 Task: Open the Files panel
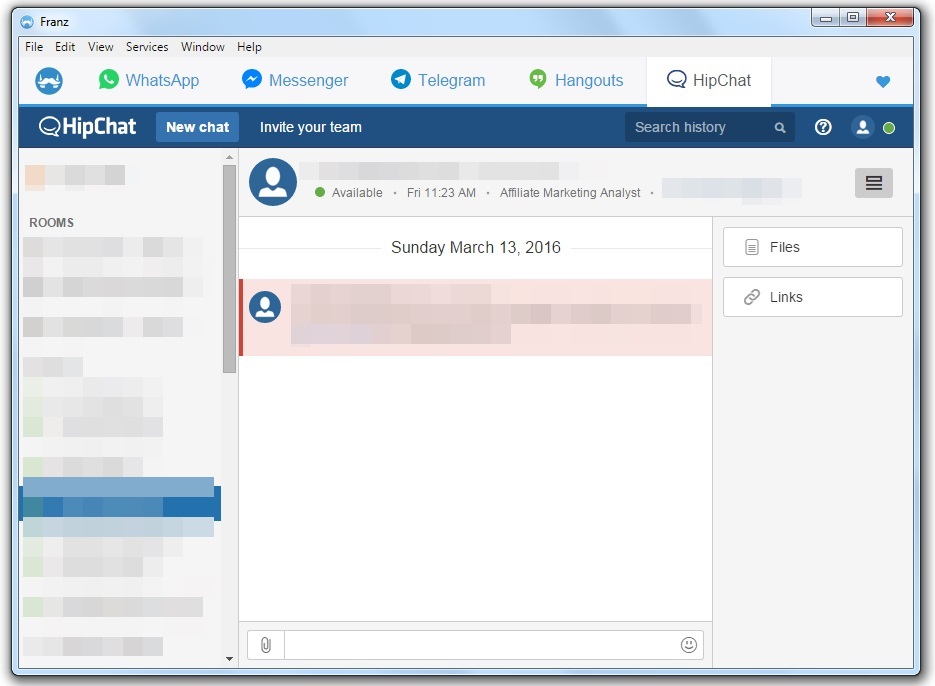813,247
